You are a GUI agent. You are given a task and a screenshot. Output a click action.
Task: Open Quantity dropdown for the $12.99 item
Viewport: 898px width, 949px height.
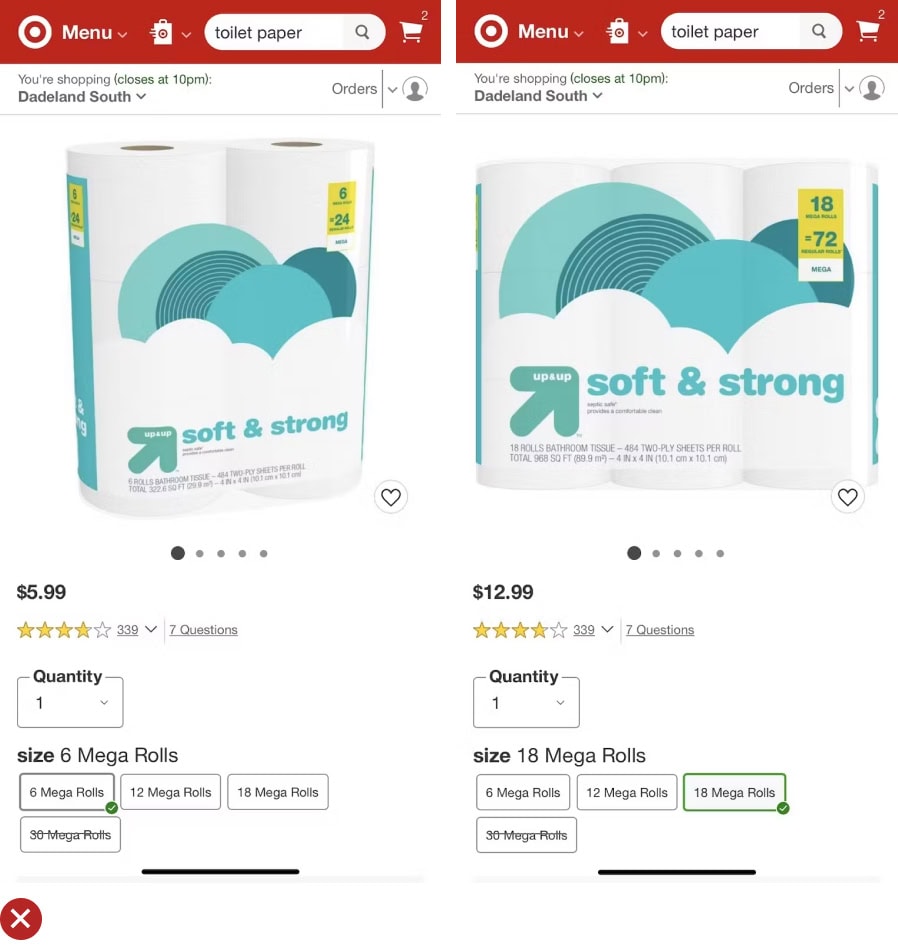[x=526, y=703]
